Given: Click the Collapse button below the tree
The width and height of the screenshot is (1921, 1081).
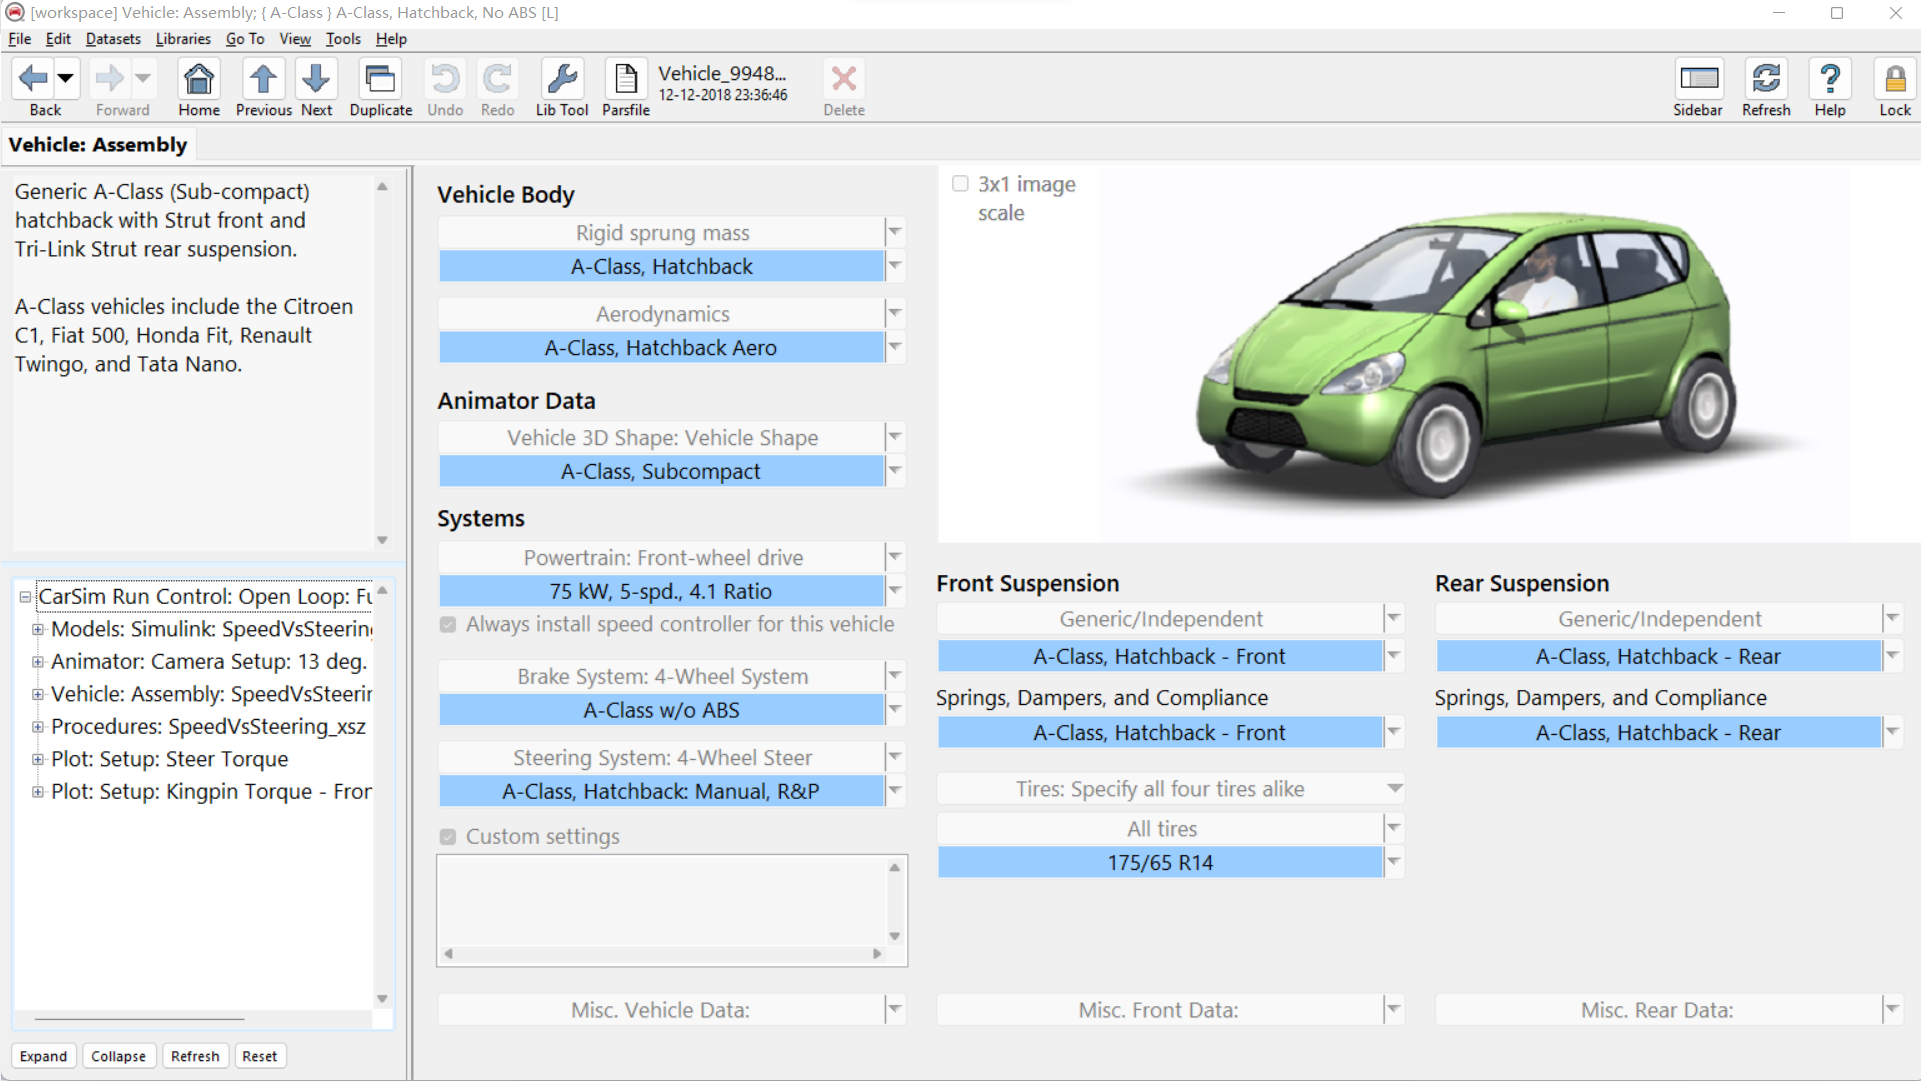Looking at the screenshot, I should (118, 1056).
